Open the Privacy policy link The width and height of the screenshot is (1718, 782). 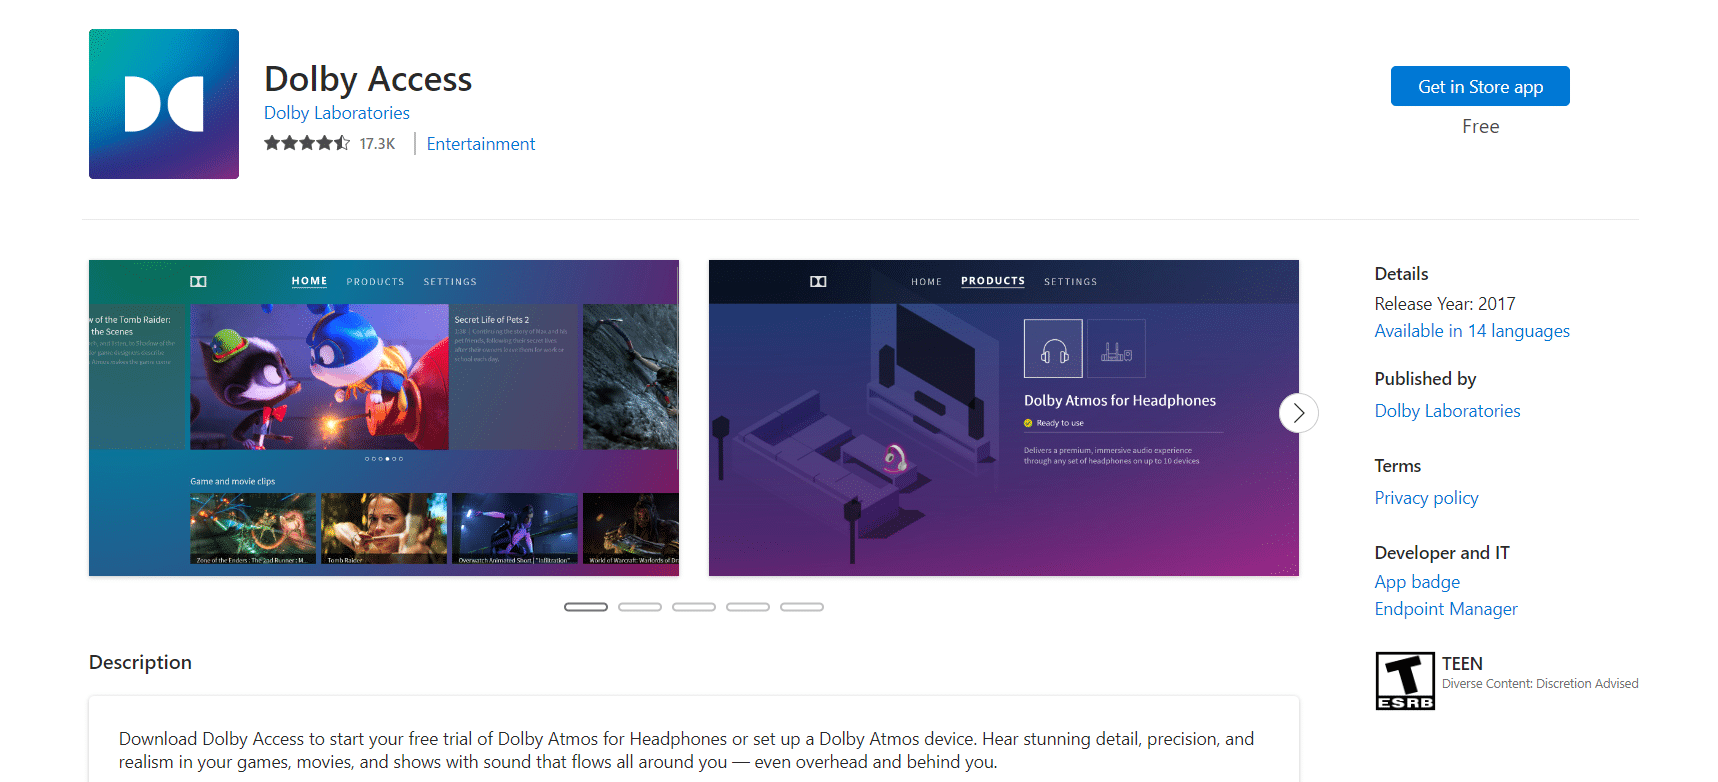(1426, 498)
